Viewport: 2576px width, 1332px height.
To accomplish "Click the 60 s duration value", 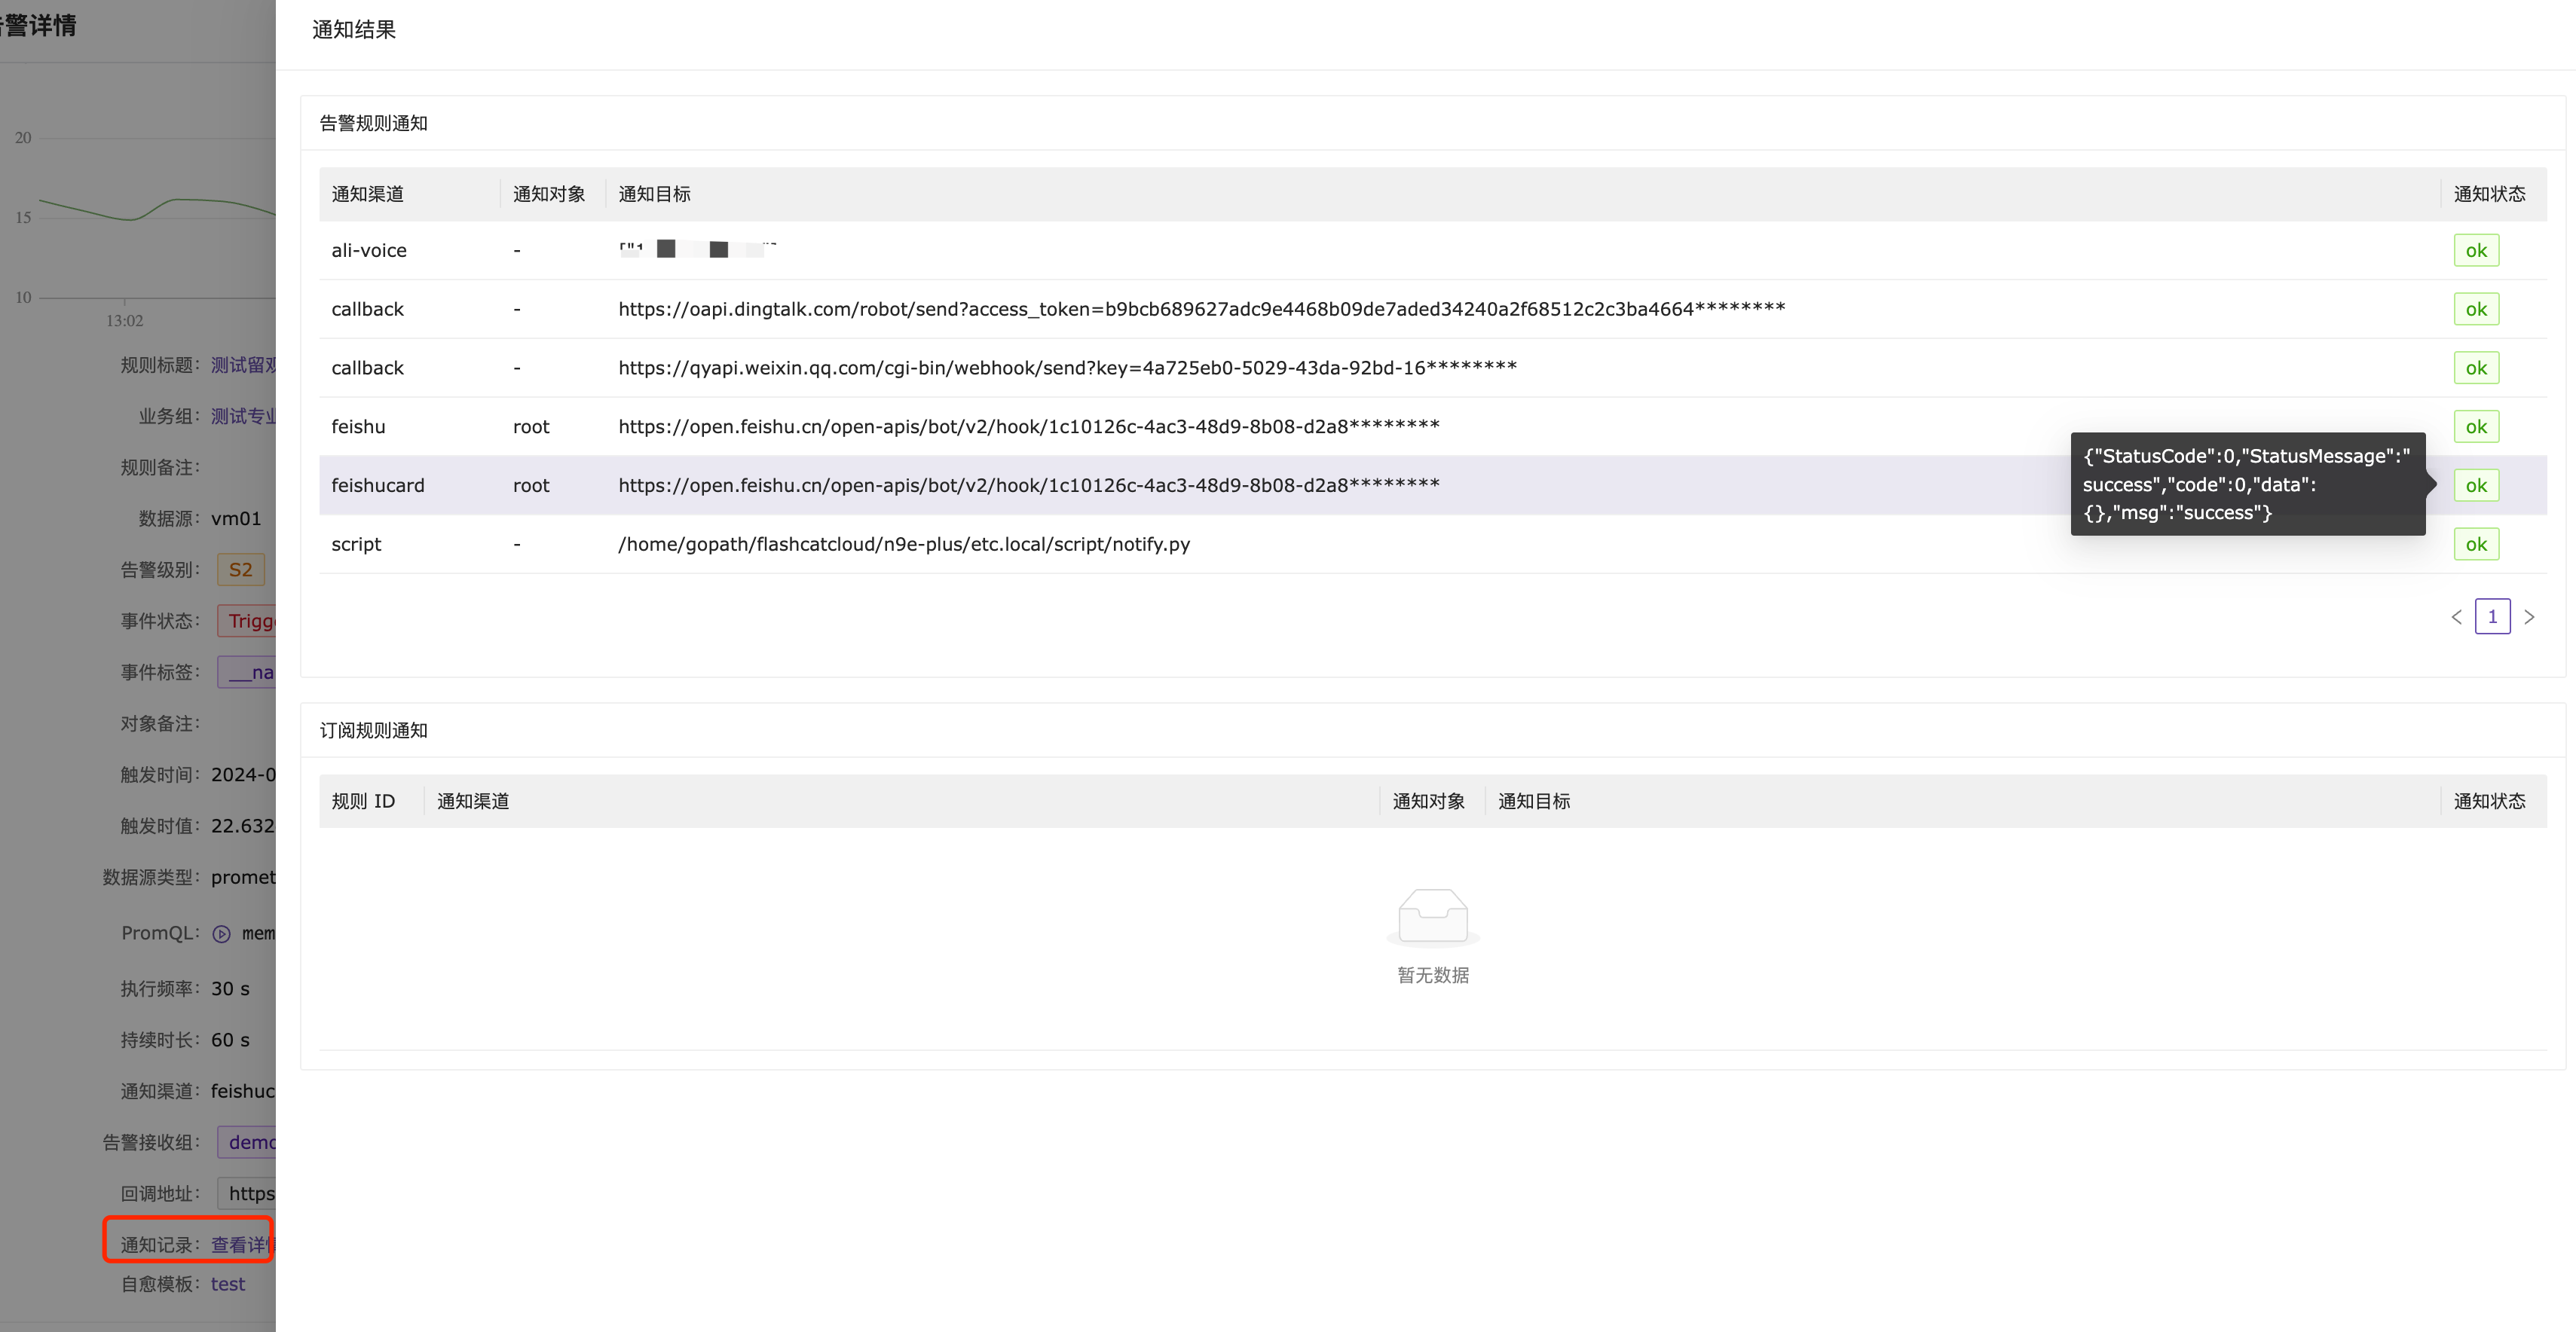I will click(x=230, y=1040).
